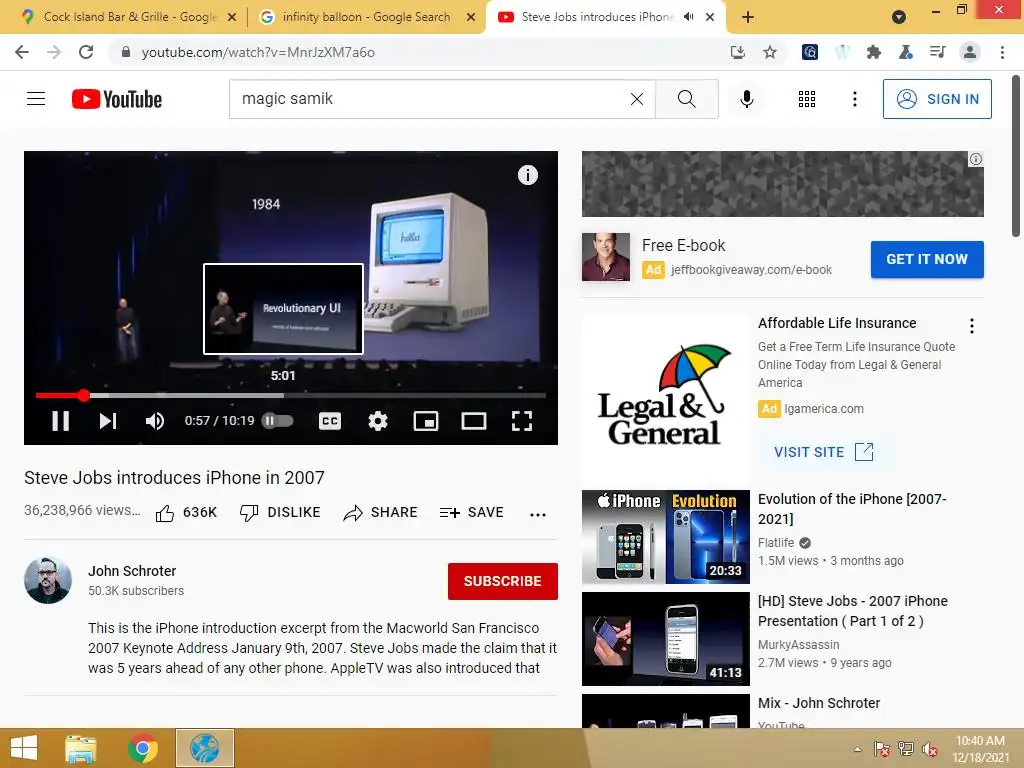1024x768 pixels.
Task: Skip to next video in player
Action: click(x=108, y=421)
